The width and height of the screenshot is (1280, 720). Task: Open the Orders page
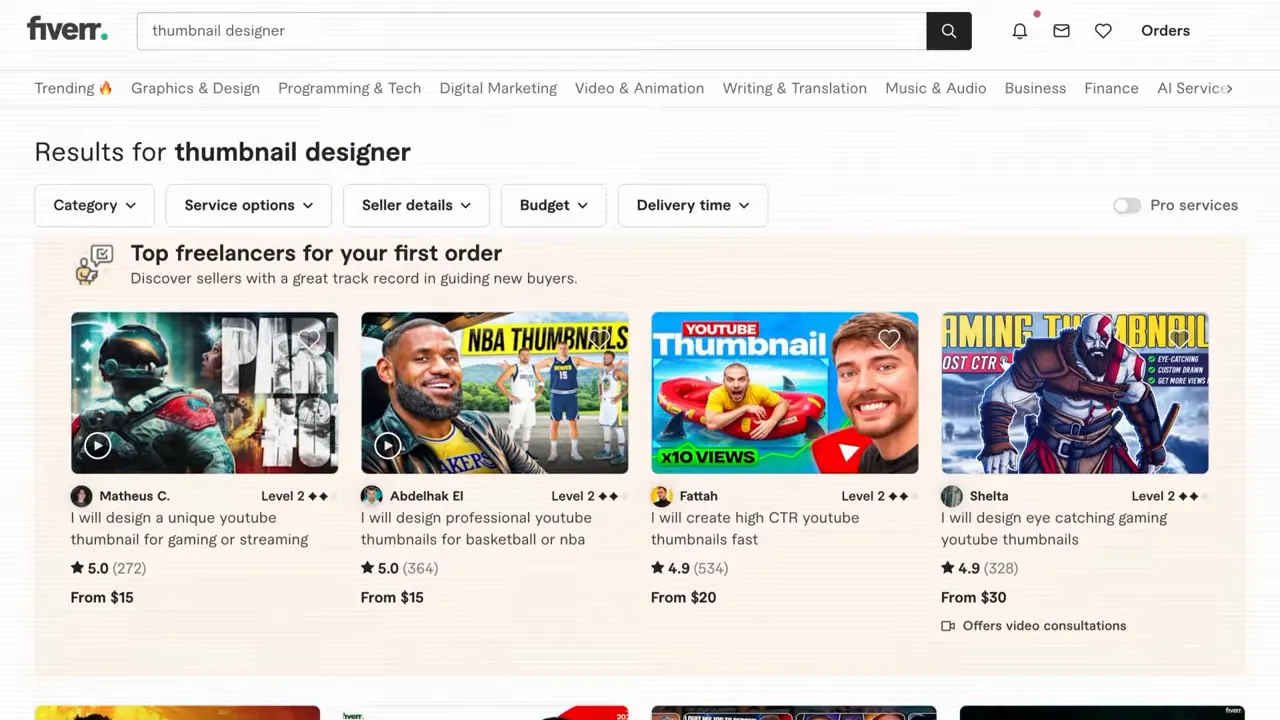pos(1165,31)
